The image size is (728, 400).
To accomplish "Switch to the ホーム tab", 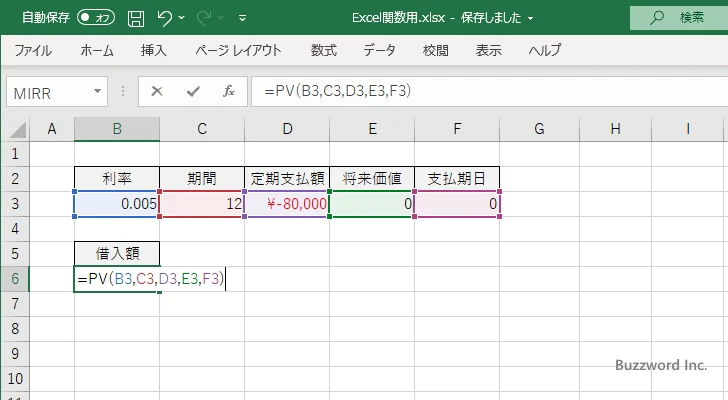I will point(97,50).
